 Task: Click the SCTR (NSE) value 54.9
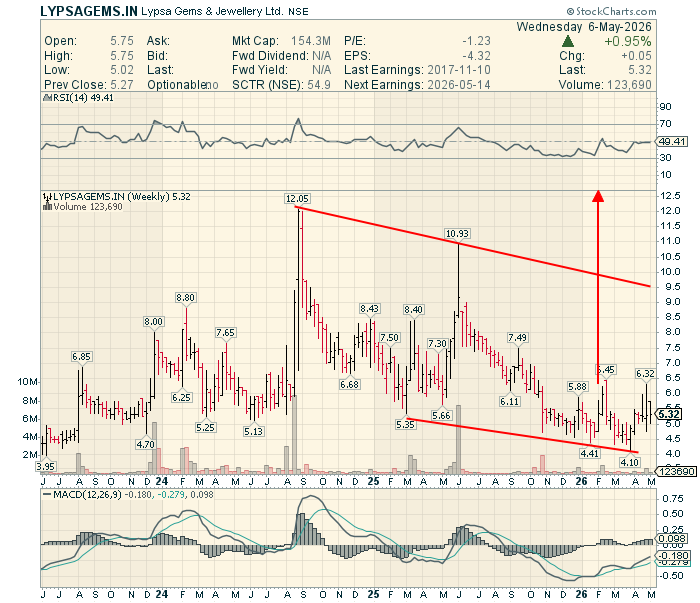(319, 85)
